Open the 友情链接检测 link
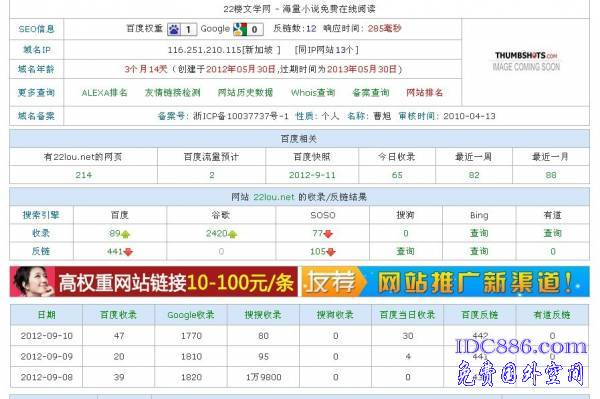The image size is (600, 399). click(173, 93)
